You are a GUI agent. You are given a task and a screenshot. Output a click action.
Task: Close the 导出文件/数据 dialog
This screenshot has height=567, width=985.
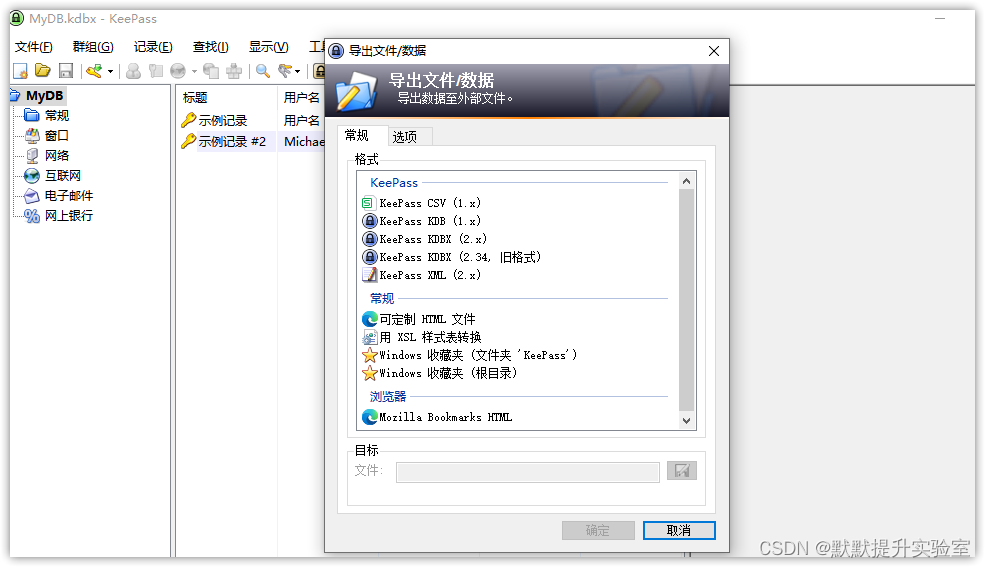click(714, 51)
